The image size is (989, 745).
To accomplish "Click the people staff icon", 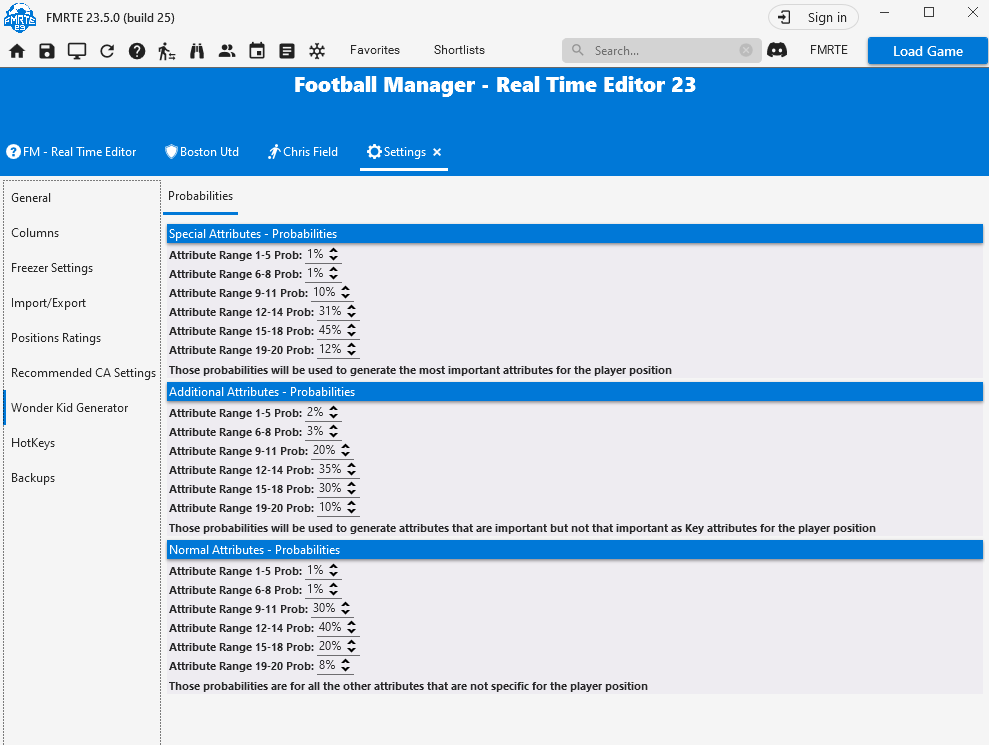I will point(226,51).
